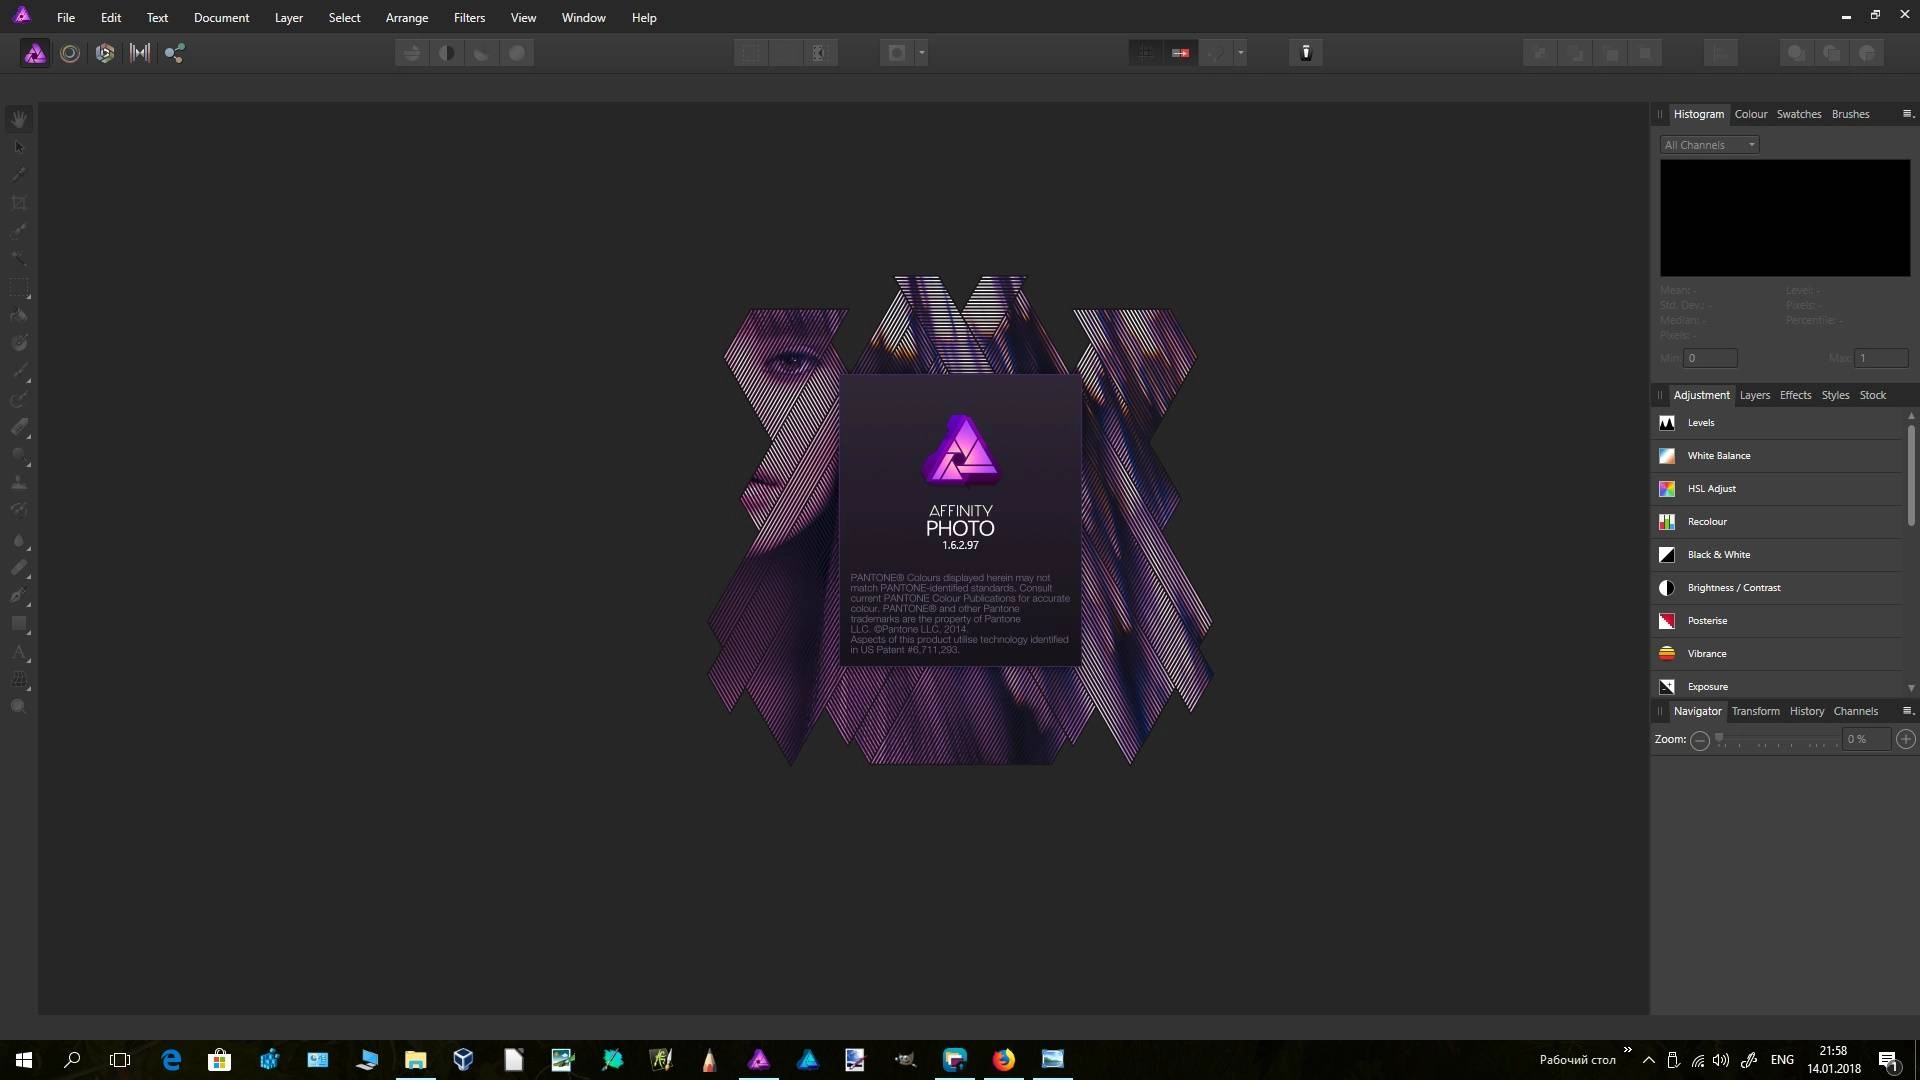Click the Auto Levels toolbar icon
This screenshot has width=1920, height=1080.
412,53
